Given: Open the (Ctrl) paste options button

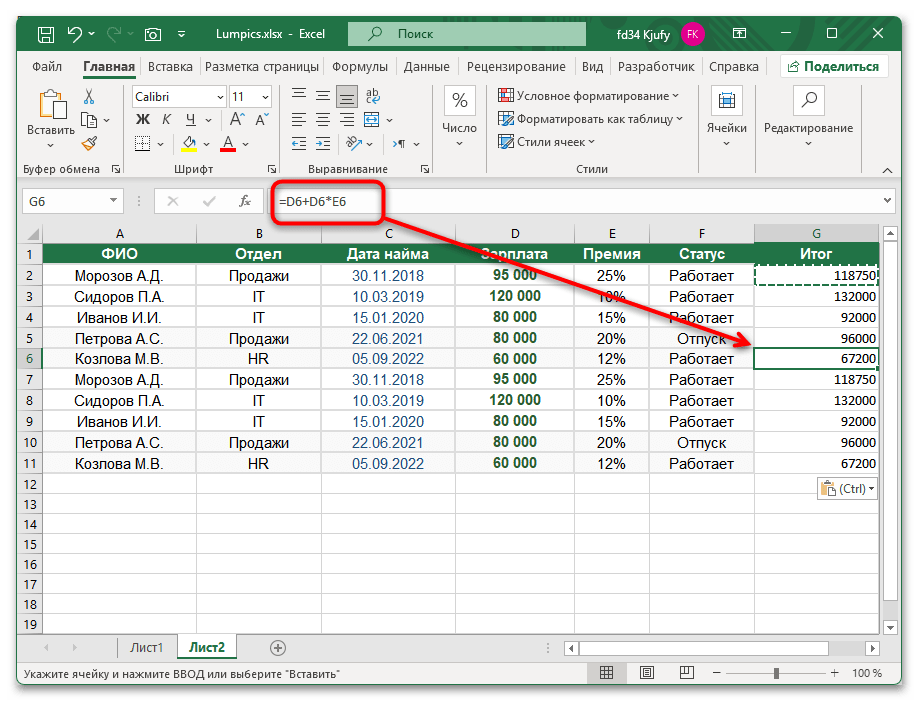Looking at the screenshot, I should 846,489.
